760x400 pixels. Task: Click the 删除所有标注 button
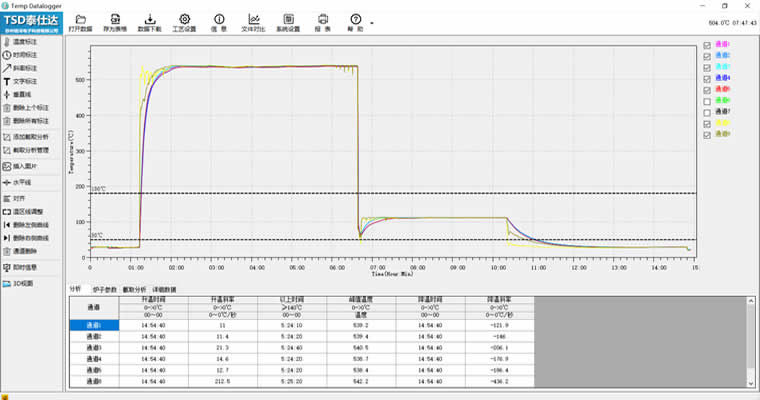coord(26,121)
